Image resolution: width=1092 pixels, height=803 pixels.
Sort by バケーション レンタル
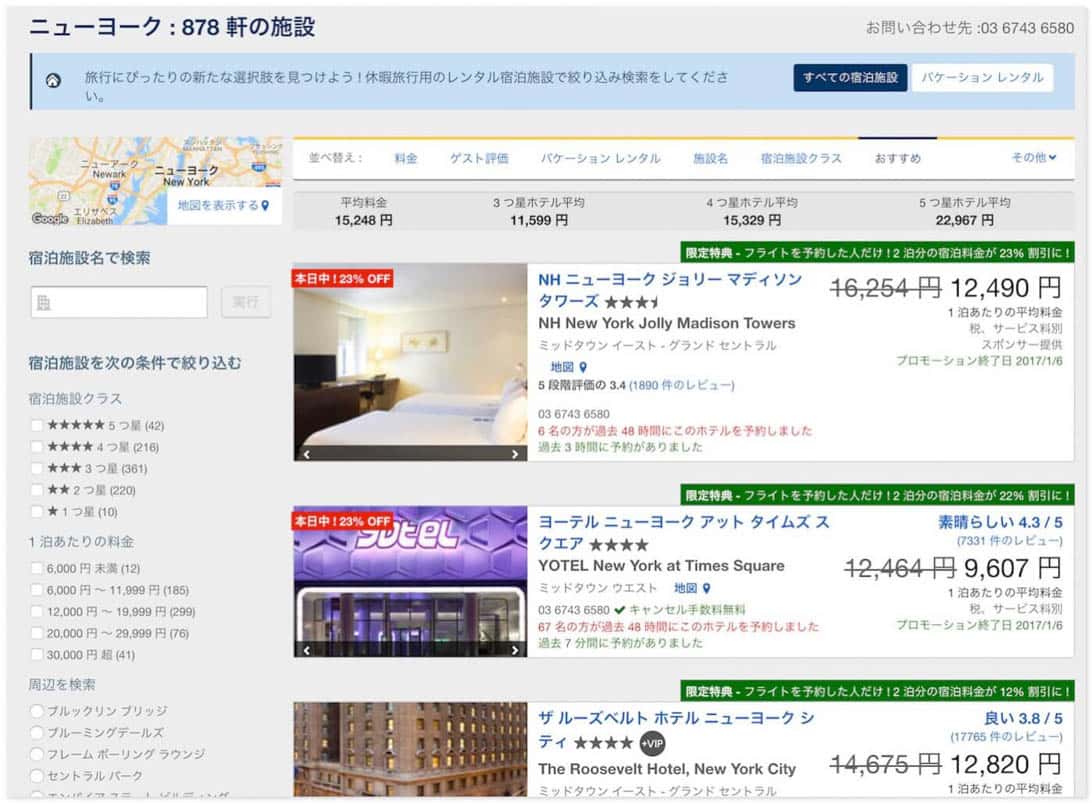[x=600, y=158]
